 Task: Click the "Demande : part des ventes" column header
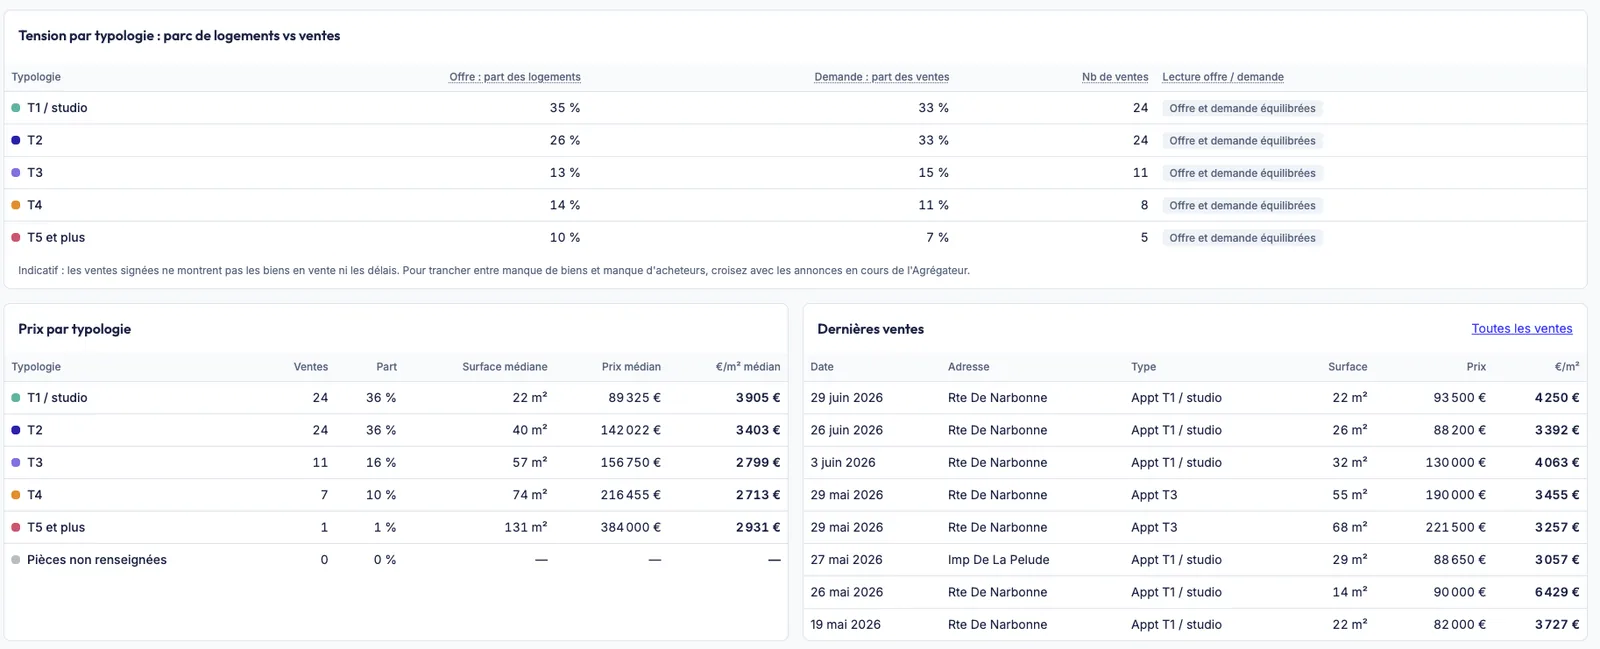tap(882, 77)
